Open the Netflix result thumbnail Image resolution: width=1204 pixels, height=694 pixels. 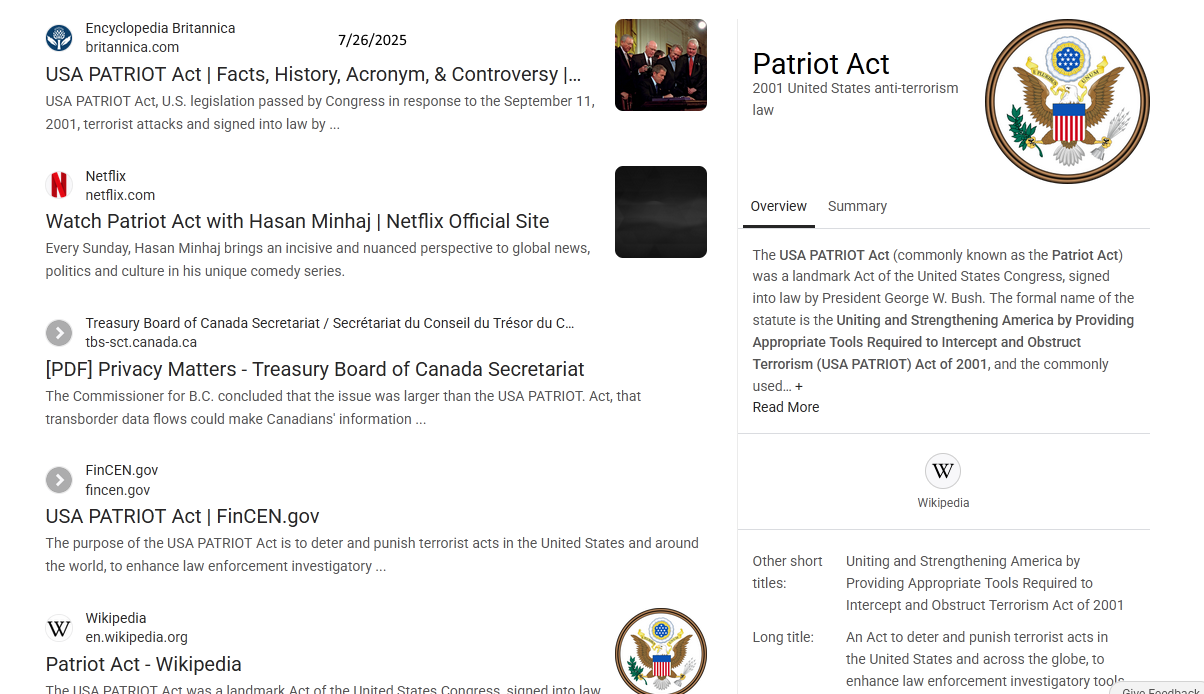point(661,212)
